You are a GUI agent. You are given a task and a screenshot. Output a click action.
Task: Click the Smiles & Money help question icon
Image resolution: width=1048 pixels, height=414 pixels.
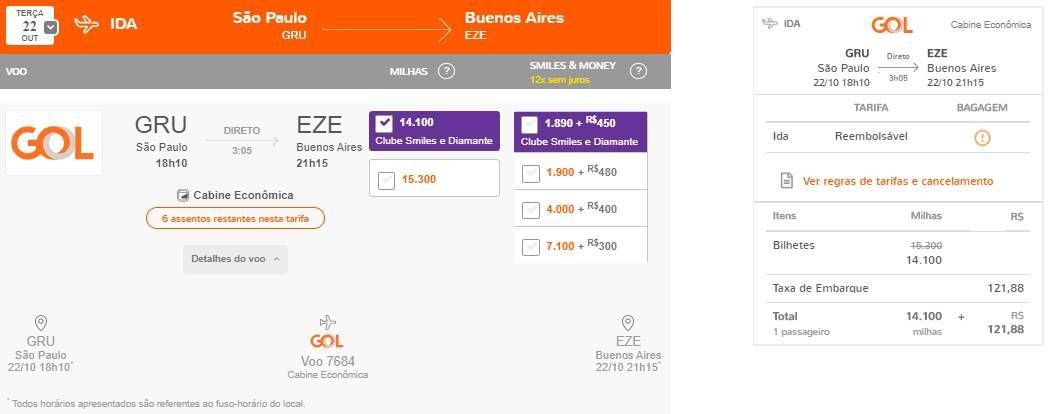pyautogui.click(x=638, y=71)
